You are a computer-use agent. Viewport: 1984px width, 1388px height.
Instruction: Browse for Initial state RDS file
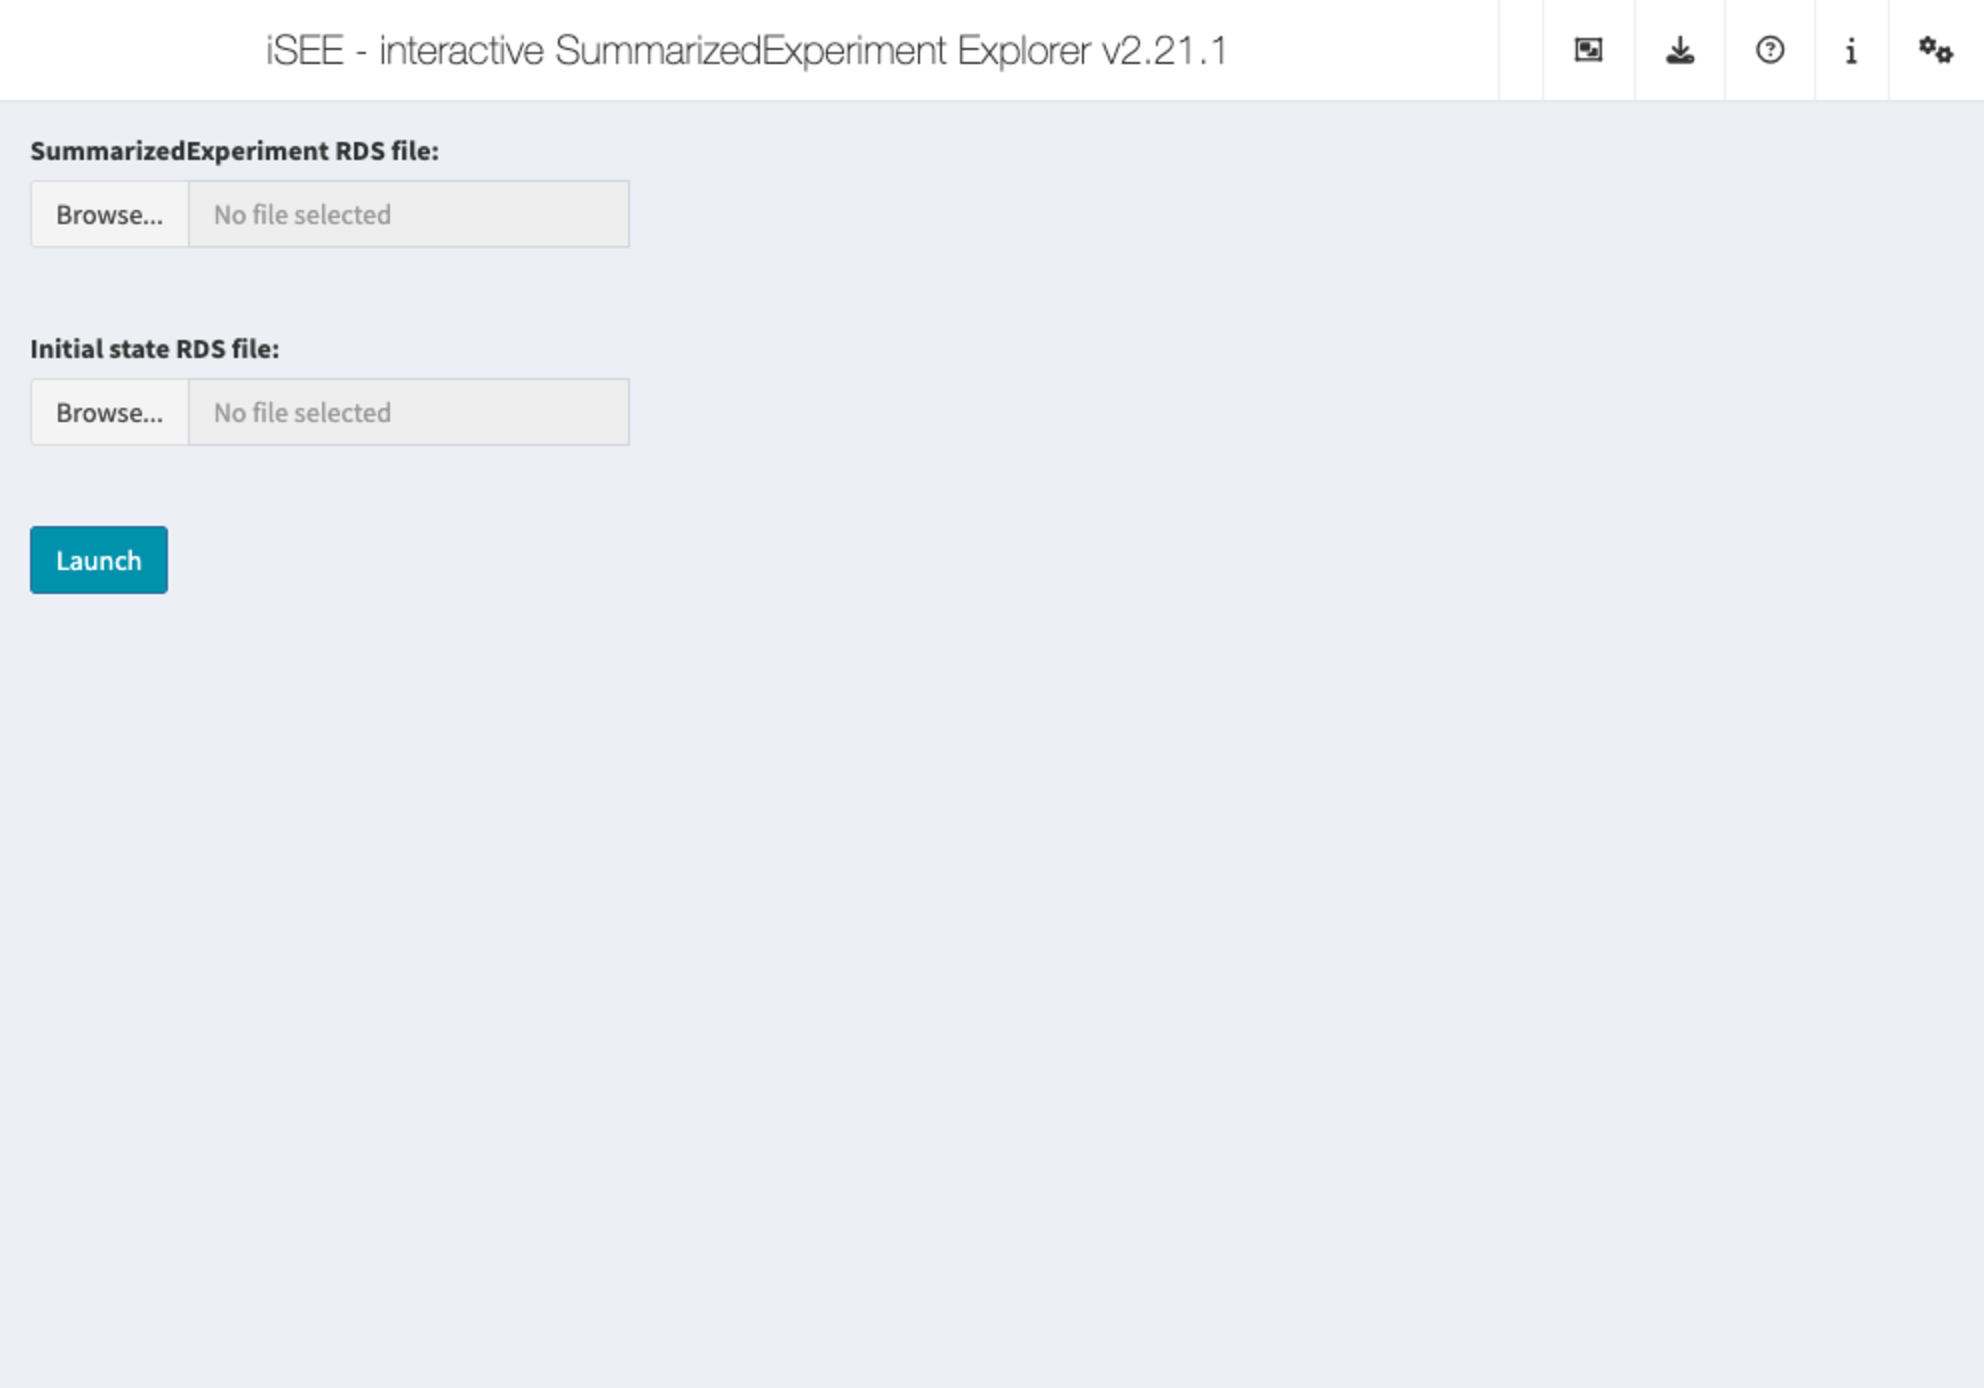tap(110, 412)
